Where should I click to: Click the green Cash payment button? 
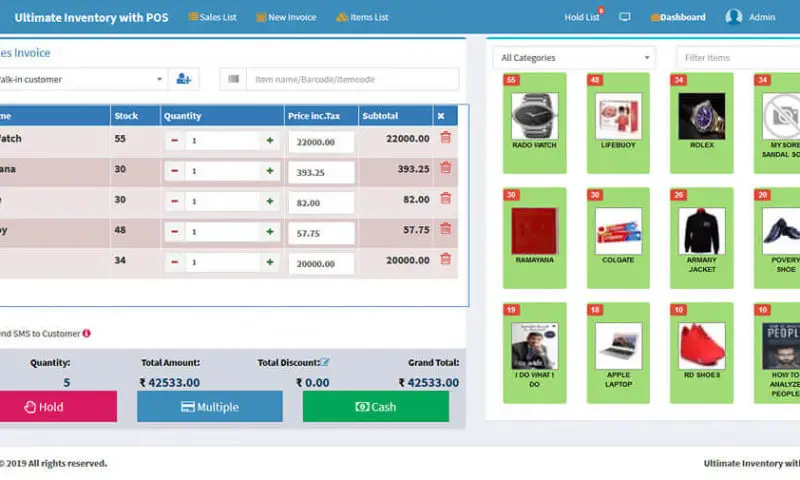tap(375, 407)
